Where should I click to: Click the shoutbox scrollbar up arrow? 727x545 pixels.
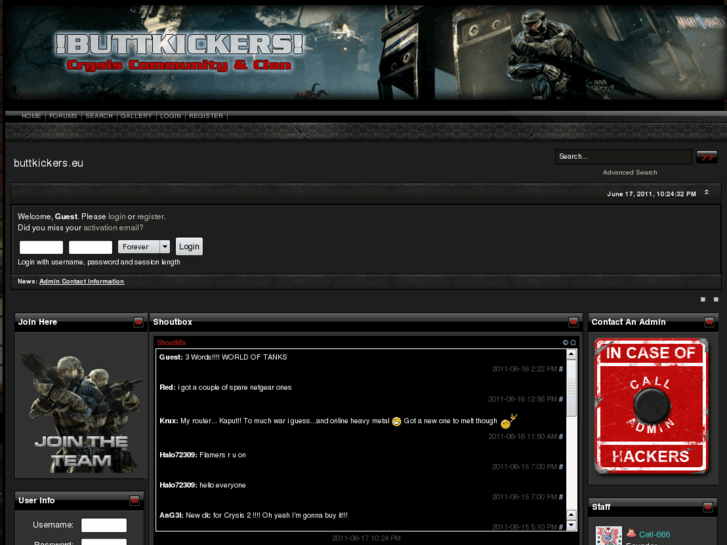(572, 355)
